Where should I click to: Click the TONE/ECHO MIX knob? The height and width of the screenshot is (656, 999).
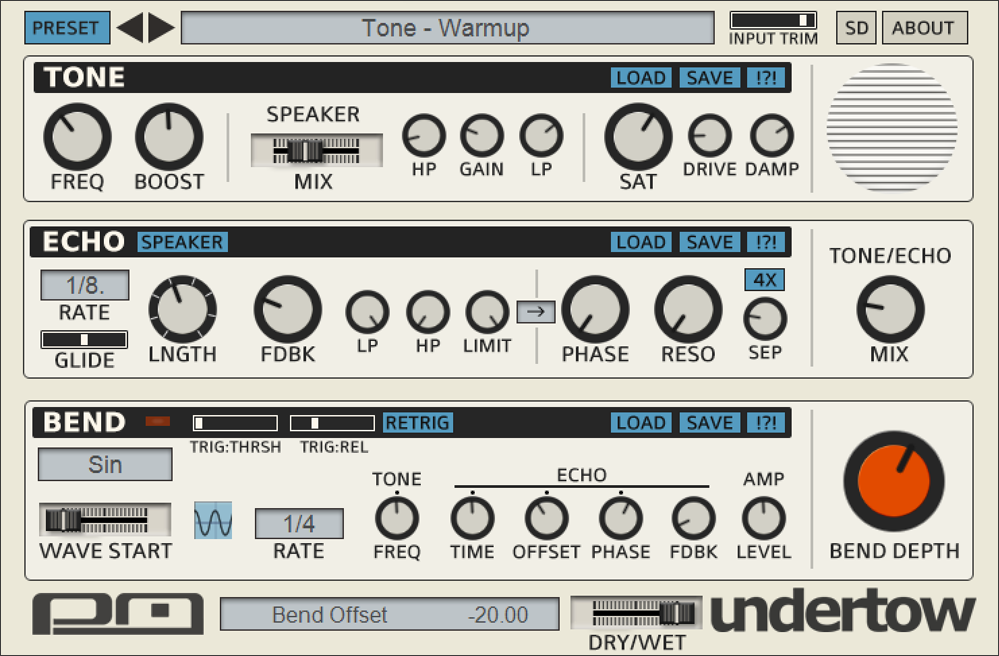(890, 310)
